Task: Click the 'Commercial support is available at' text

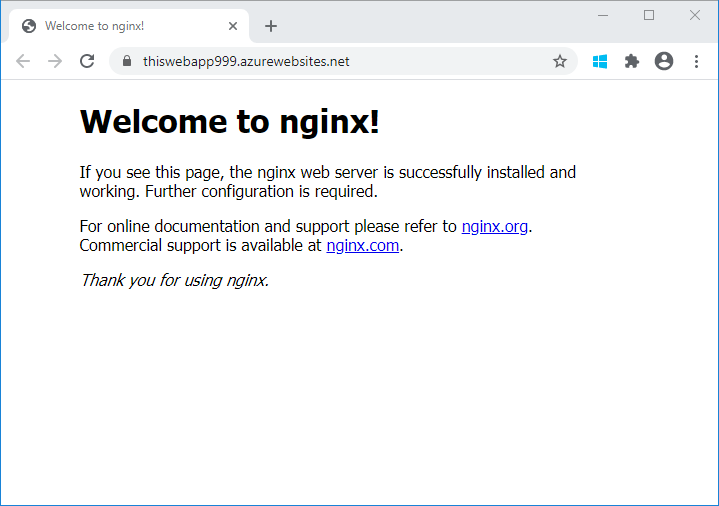Action: click(x=200, y=245)
